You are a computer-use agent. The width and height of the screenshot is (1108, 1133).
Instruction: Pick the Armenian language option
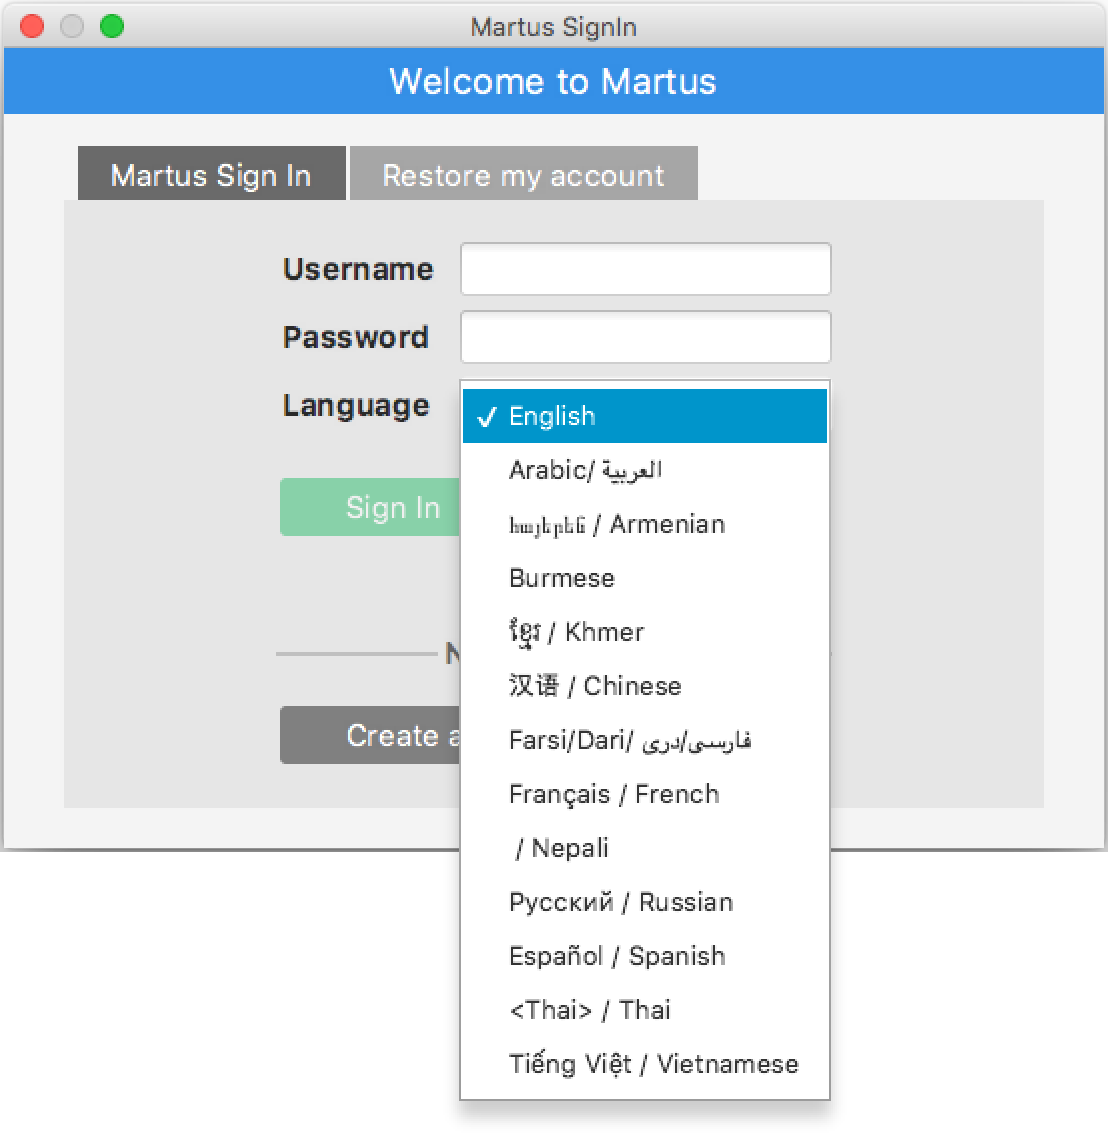tap(645, 524)
